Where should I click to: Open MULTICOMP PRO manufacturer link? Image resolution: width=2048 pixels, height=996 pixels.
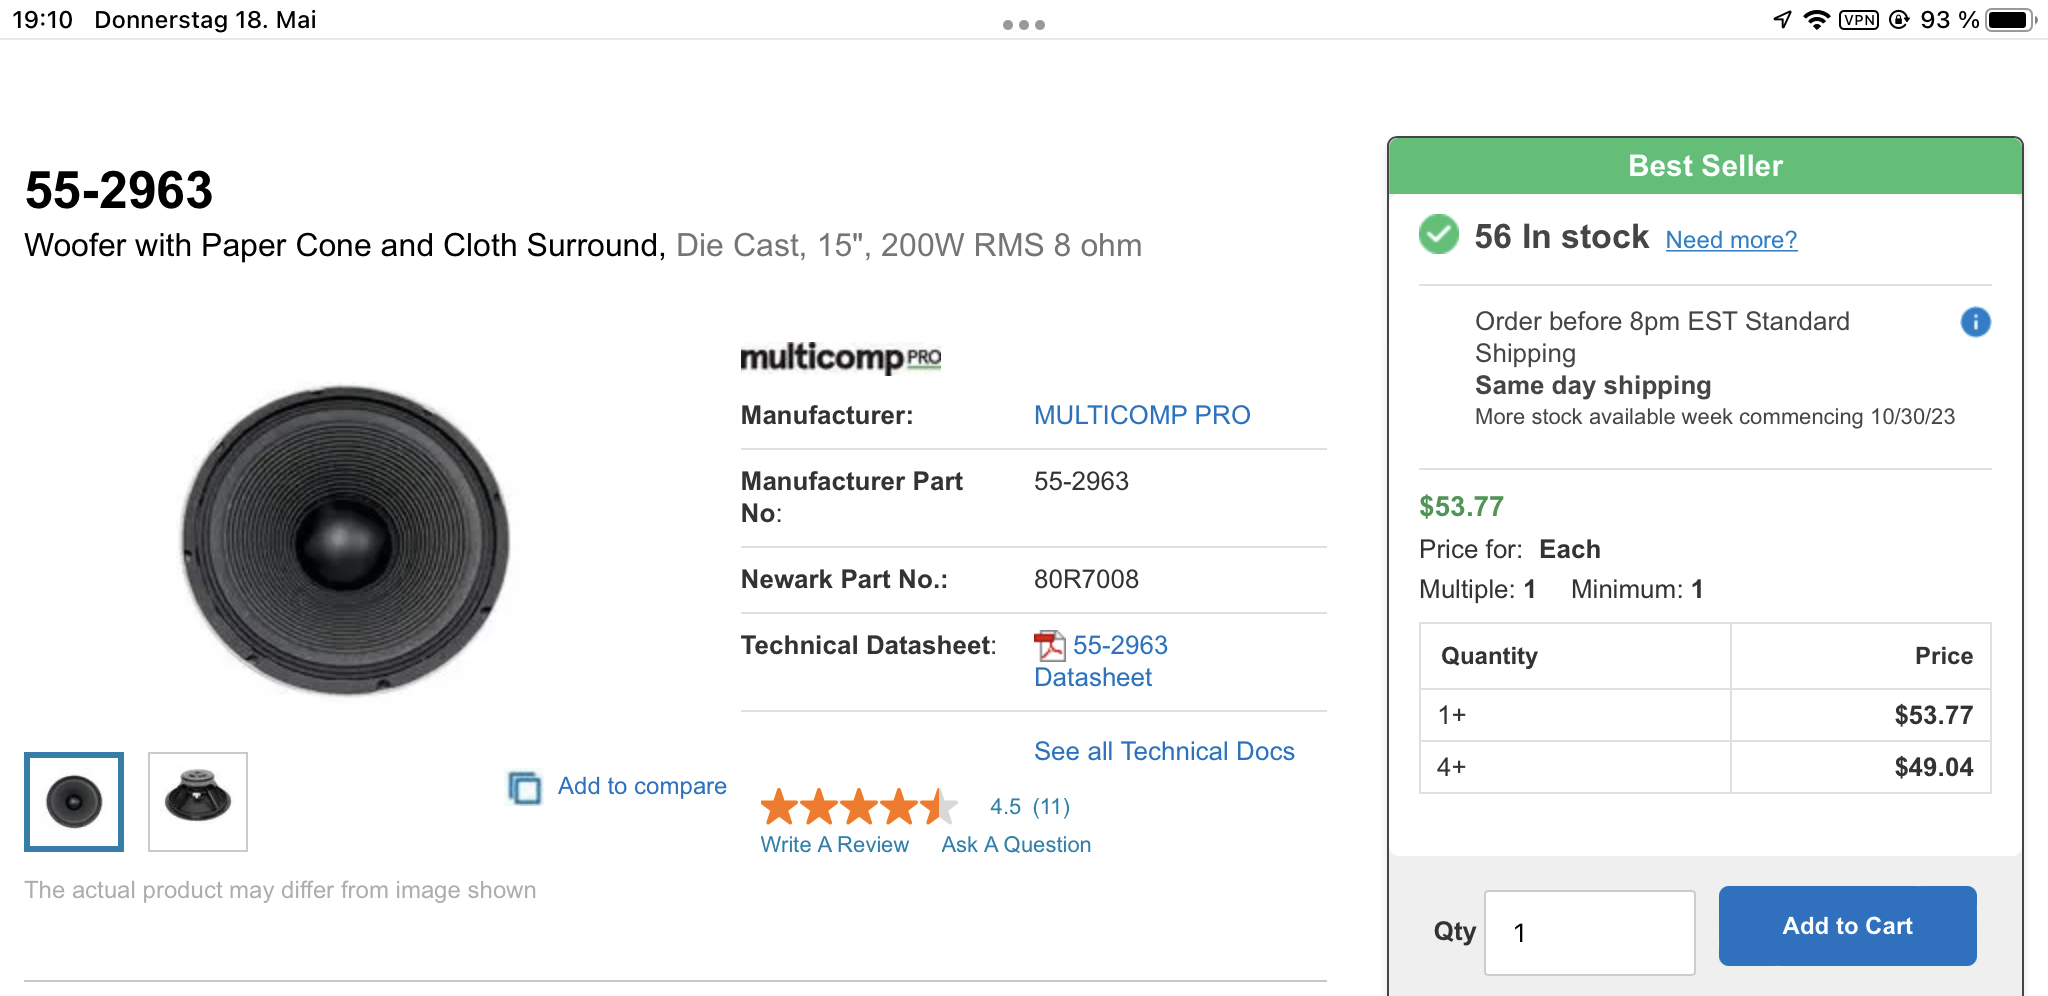click(x=1142, y=415)
